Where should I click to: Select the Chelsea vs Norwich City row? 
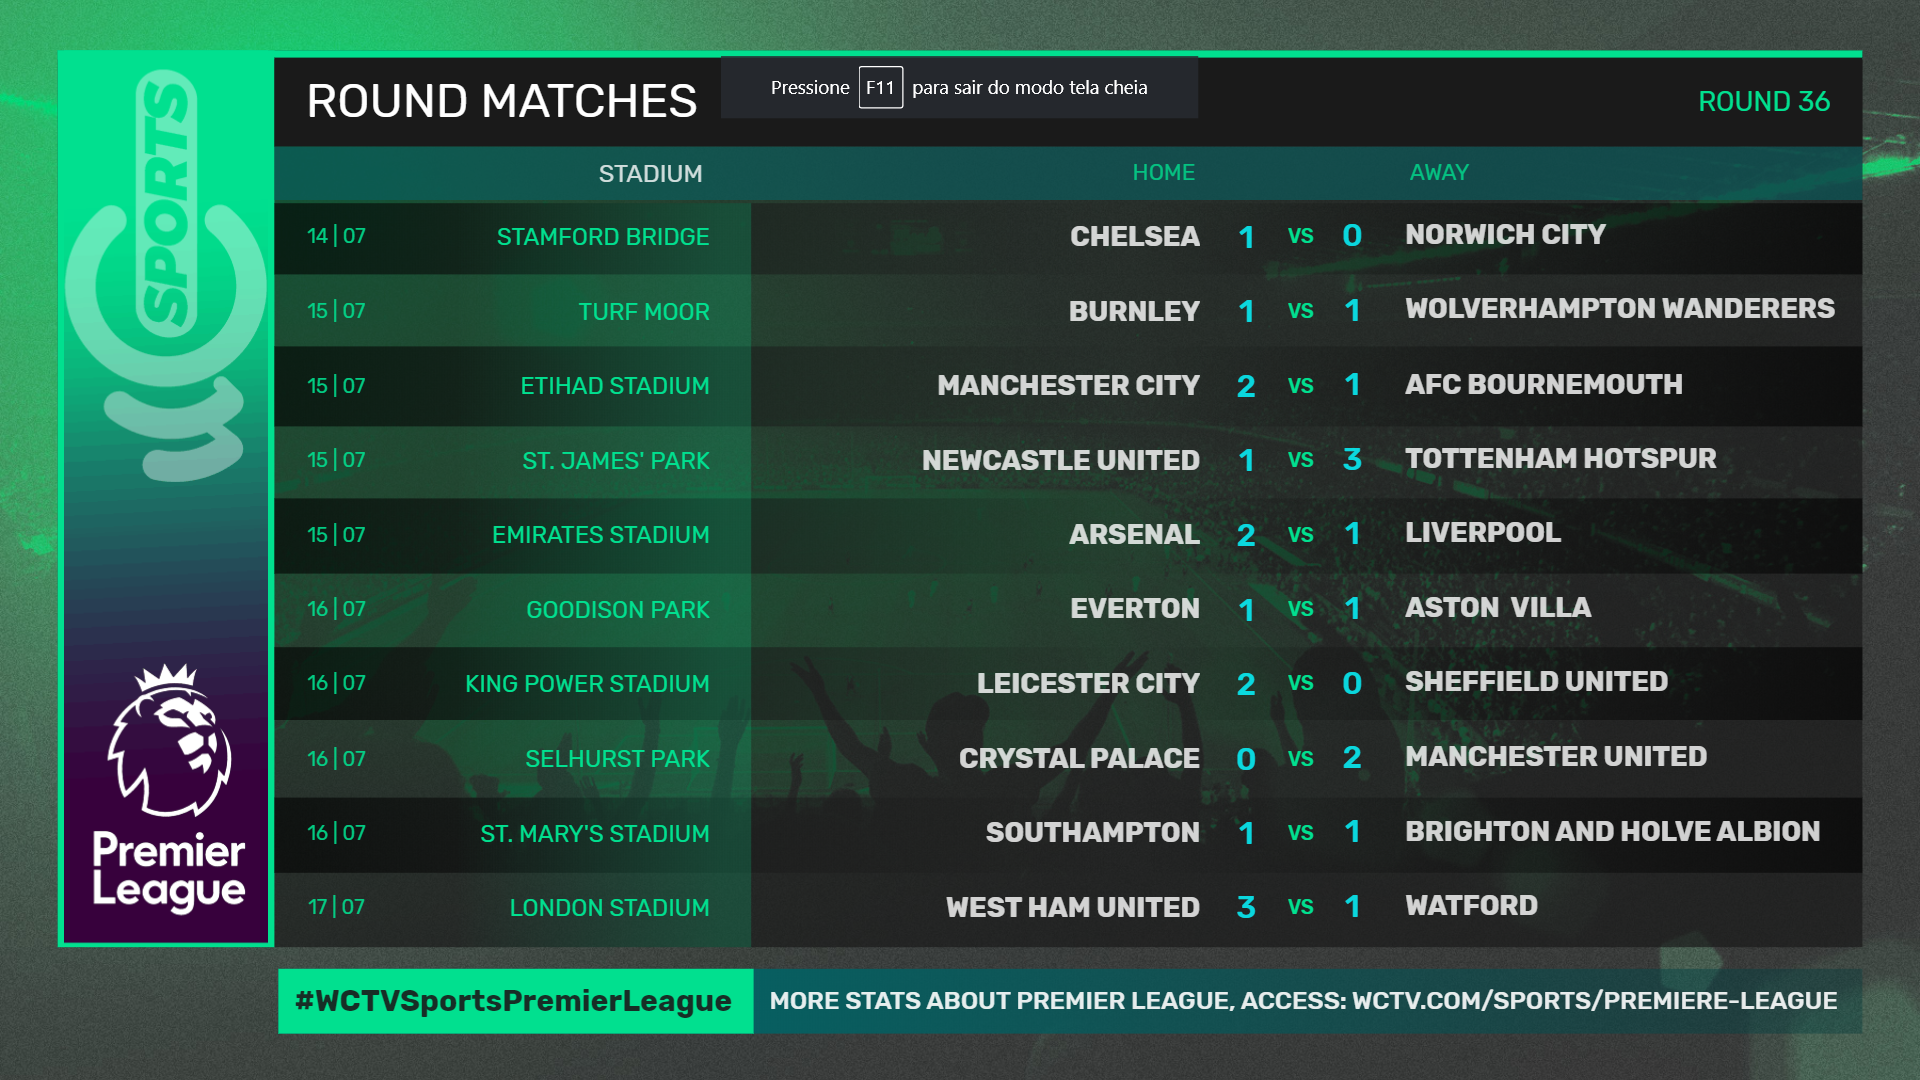(1067, 237)
